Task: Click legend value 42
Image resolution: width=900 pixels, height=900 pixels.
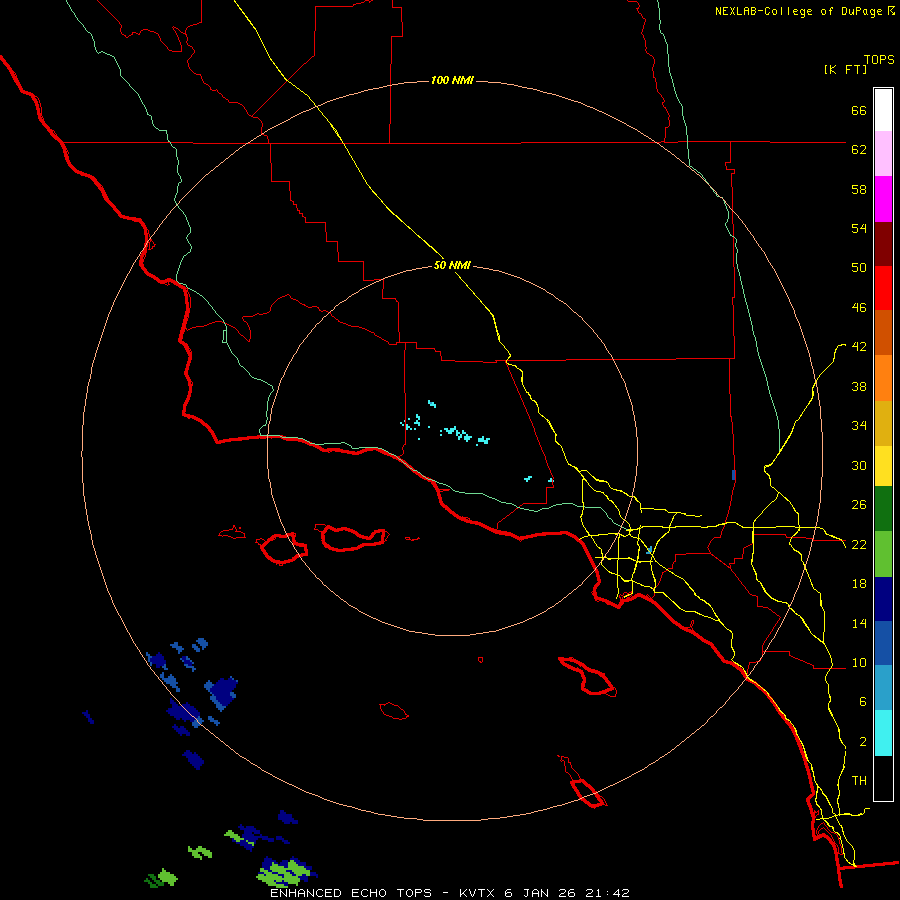Action: point(859,346)
